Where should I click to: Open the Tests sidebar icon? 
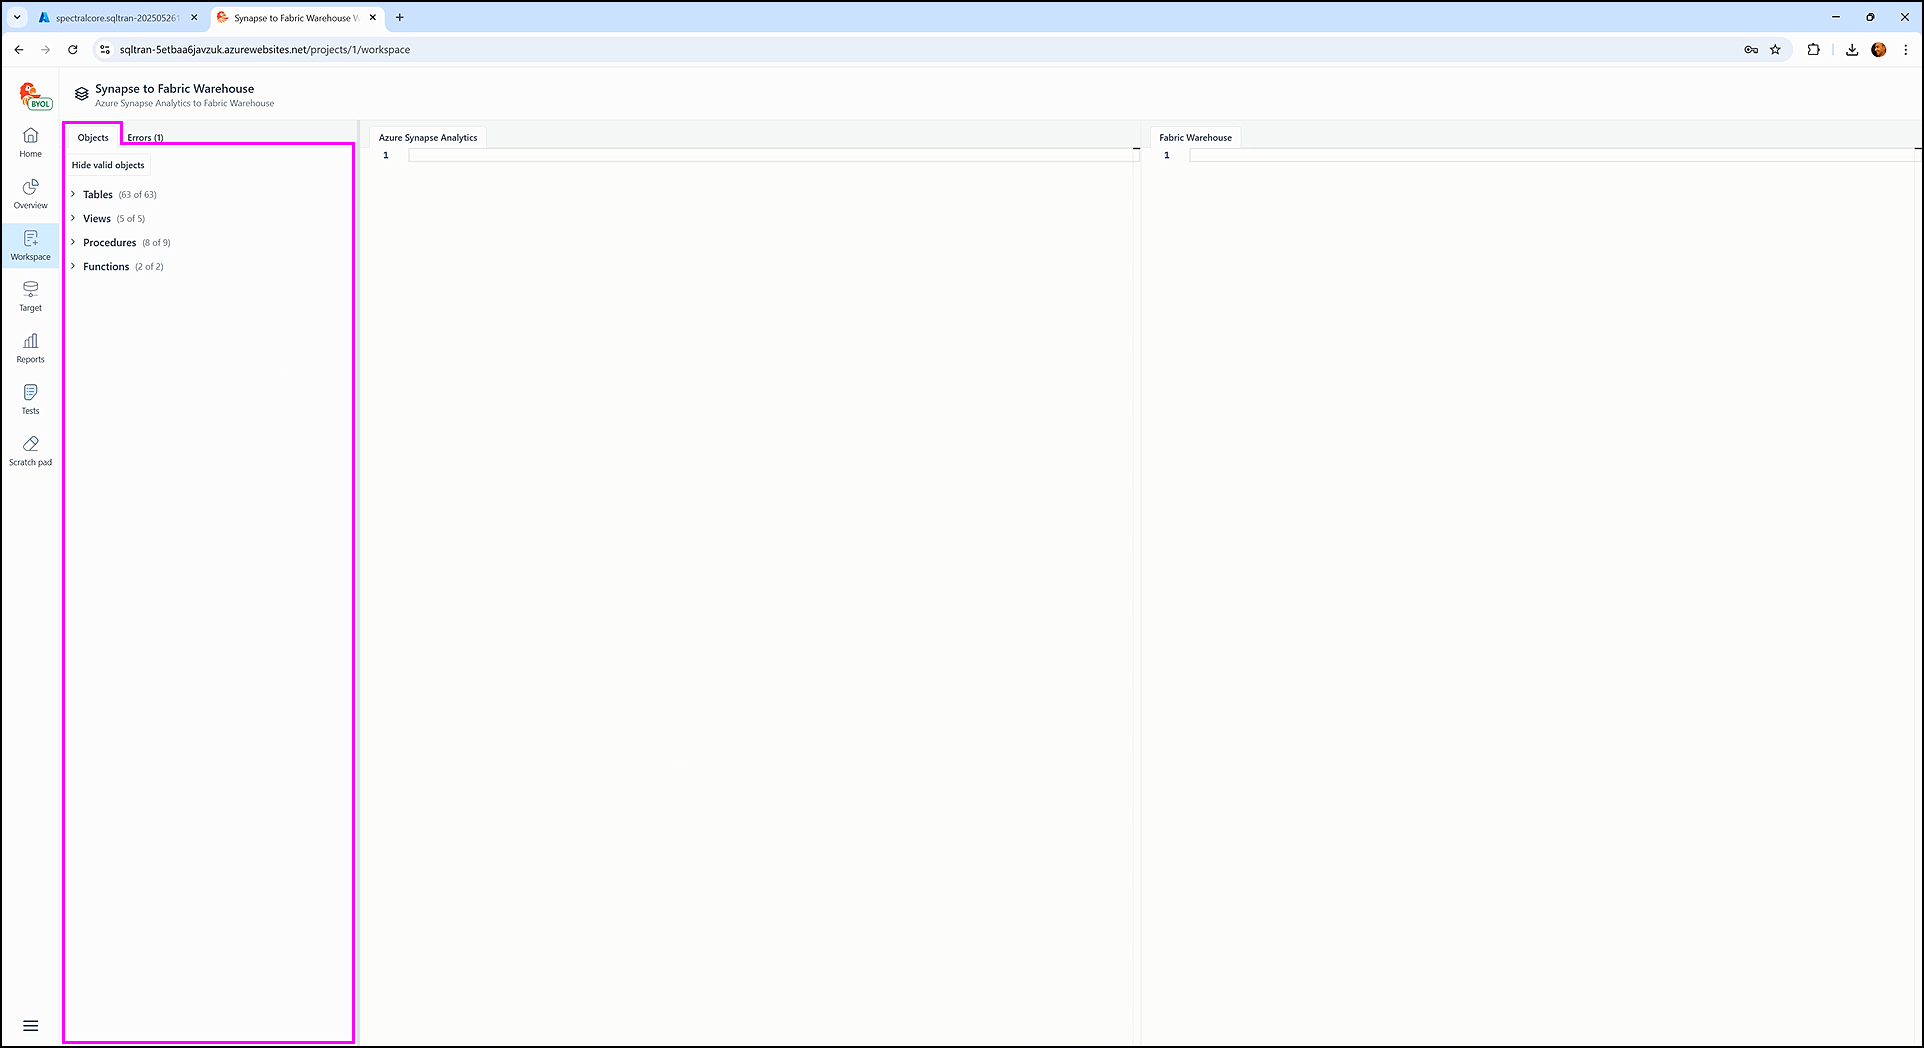click(31, 393)
